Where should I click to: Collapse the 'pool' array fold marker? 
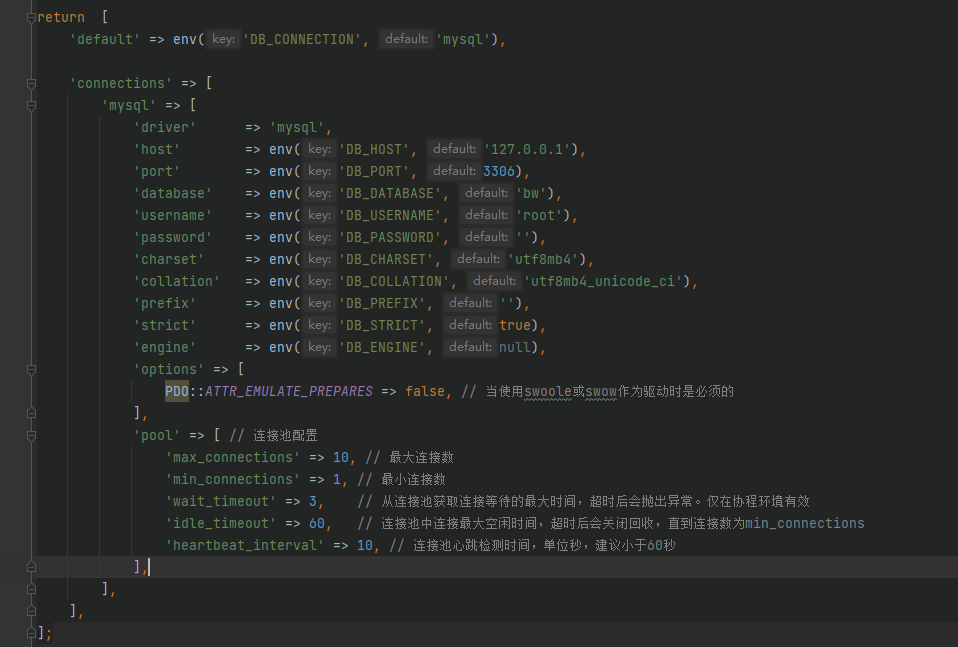pos(32,435)
